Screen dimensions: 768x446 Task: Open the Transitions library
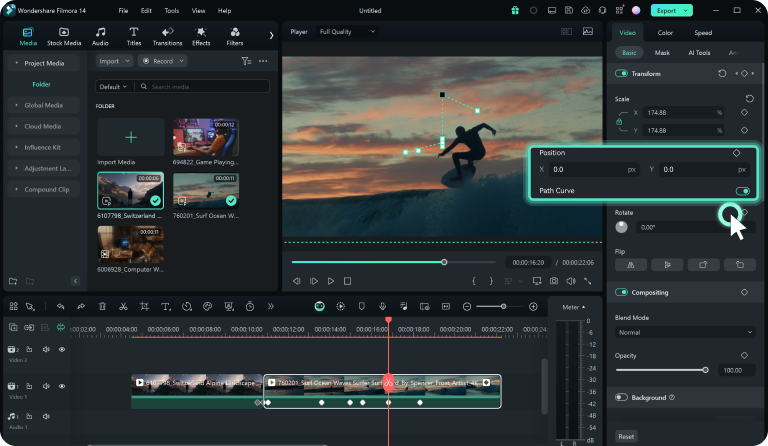(167, 37)
